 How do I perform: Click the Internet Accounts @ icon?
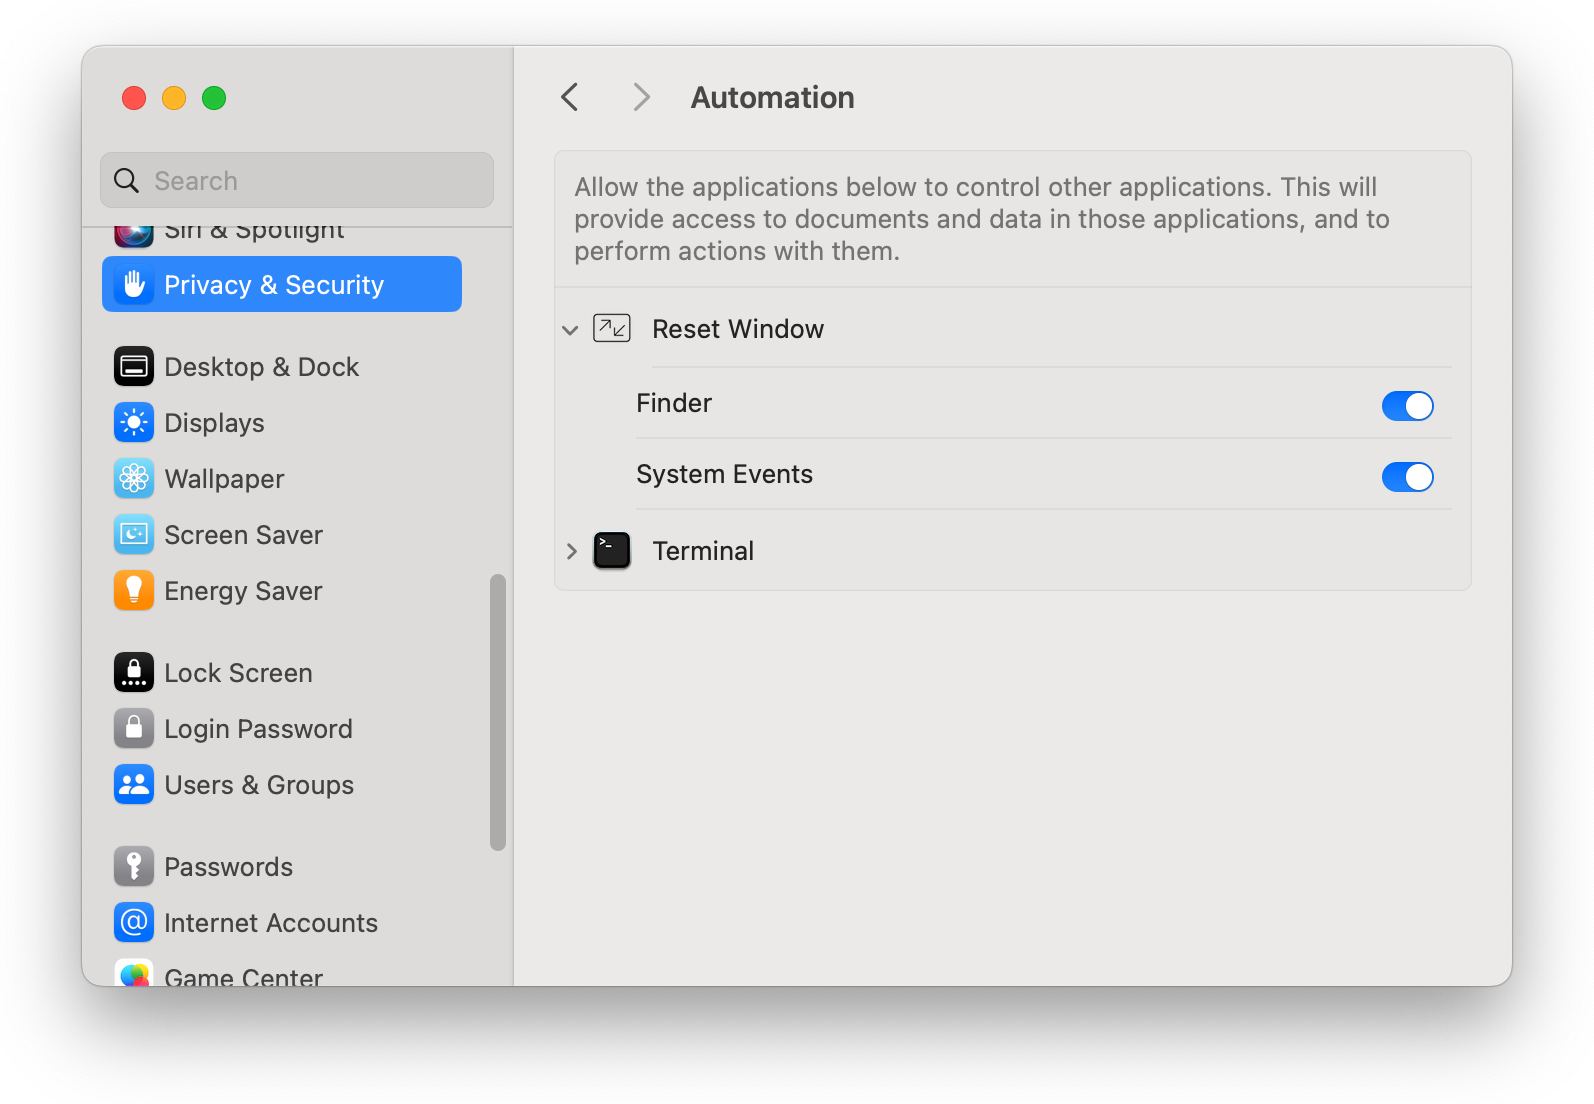point(134,923)
